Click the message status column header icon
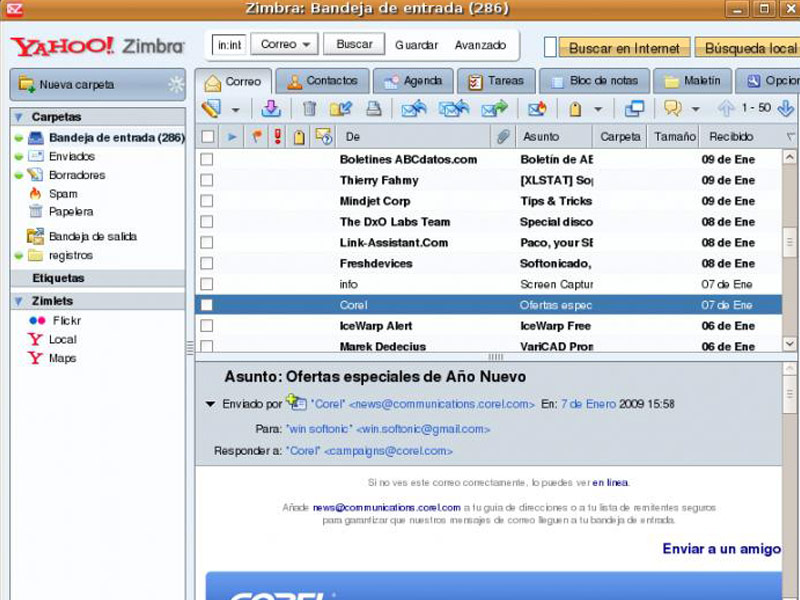This screenshot has height=600, width=800. coord(323,137)
